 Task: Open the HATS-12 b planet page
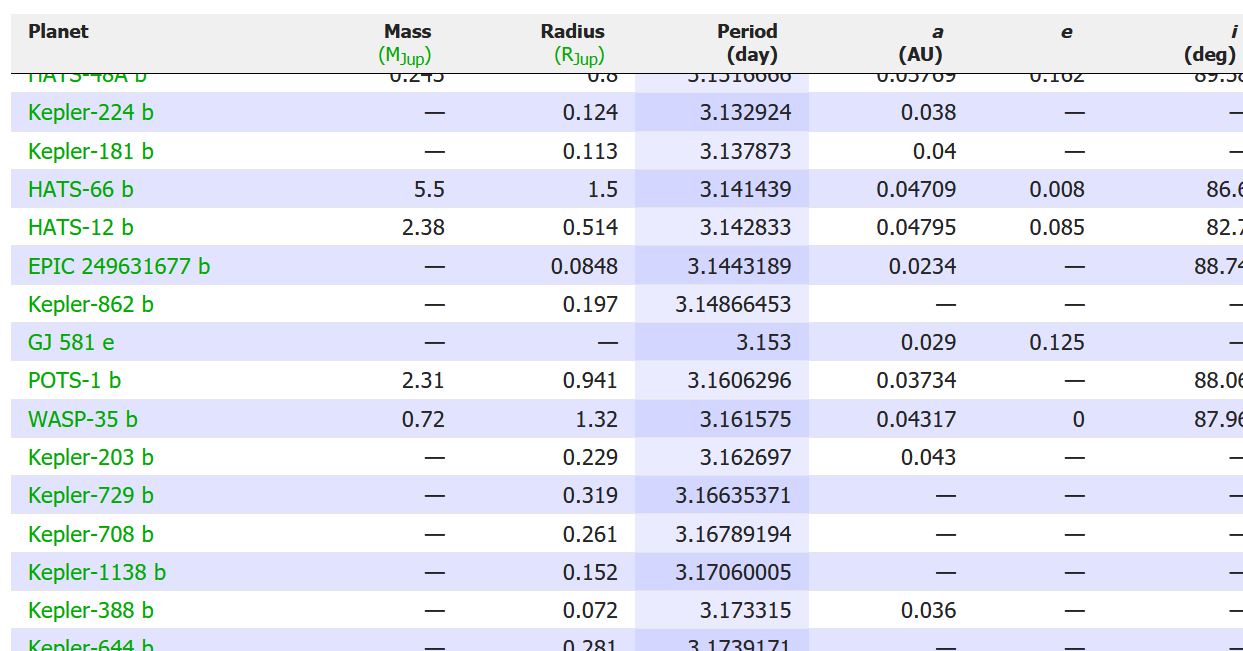[x=80, y=228]
